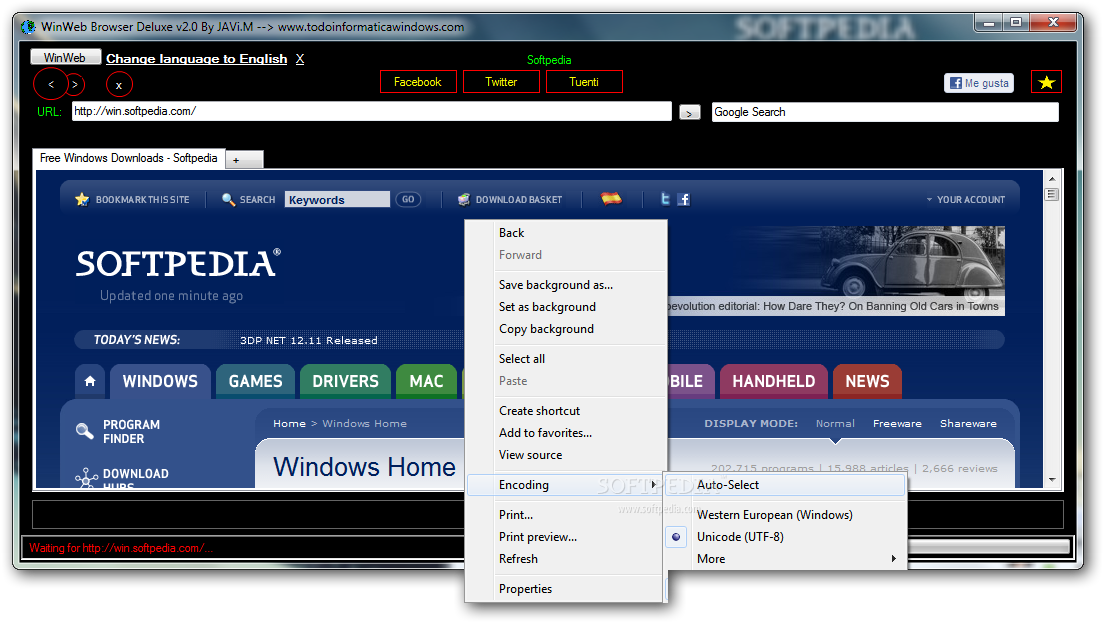The image size is (1104, 623).
Task: Click the page scrollbar up arrow
Action: click(1052, 179)
